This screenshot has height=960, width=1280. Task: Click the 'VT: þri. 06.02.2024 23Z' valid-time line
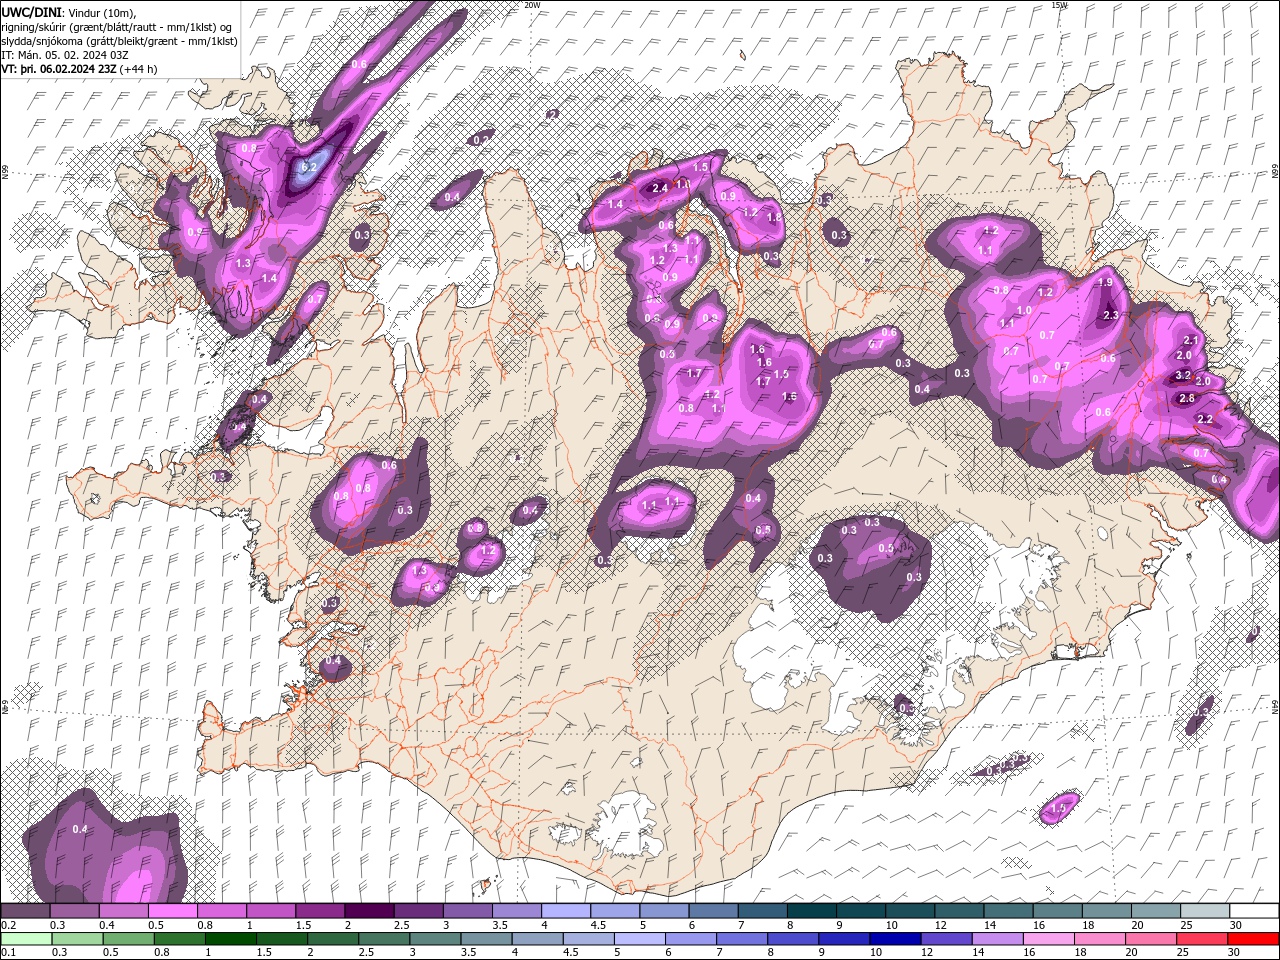[59, 69]
